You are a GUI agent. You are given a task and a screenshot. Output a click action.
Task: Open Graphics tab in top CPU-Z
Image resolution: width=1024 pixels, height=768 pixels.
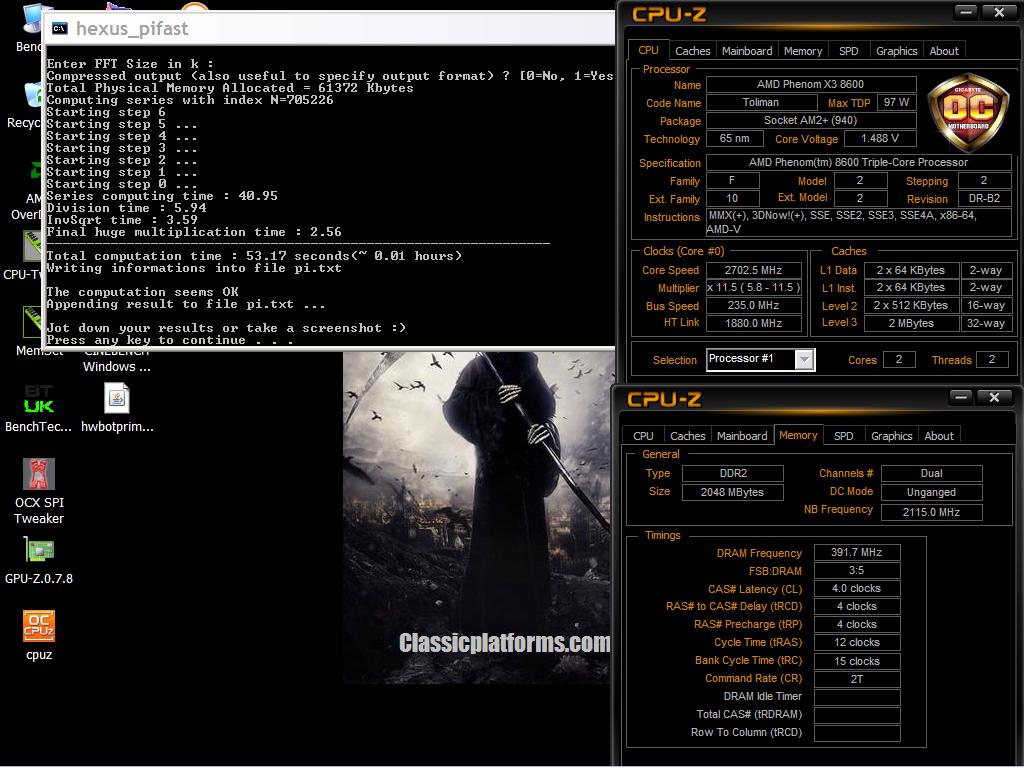pos(896,51)
